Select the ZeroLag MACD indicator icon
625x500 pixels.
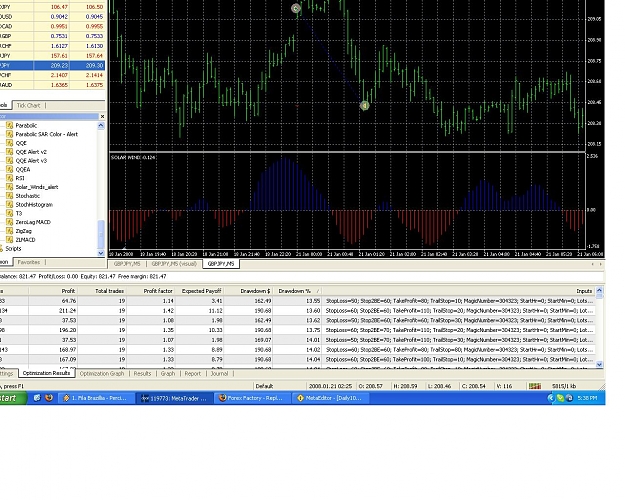tap(10, 222)
